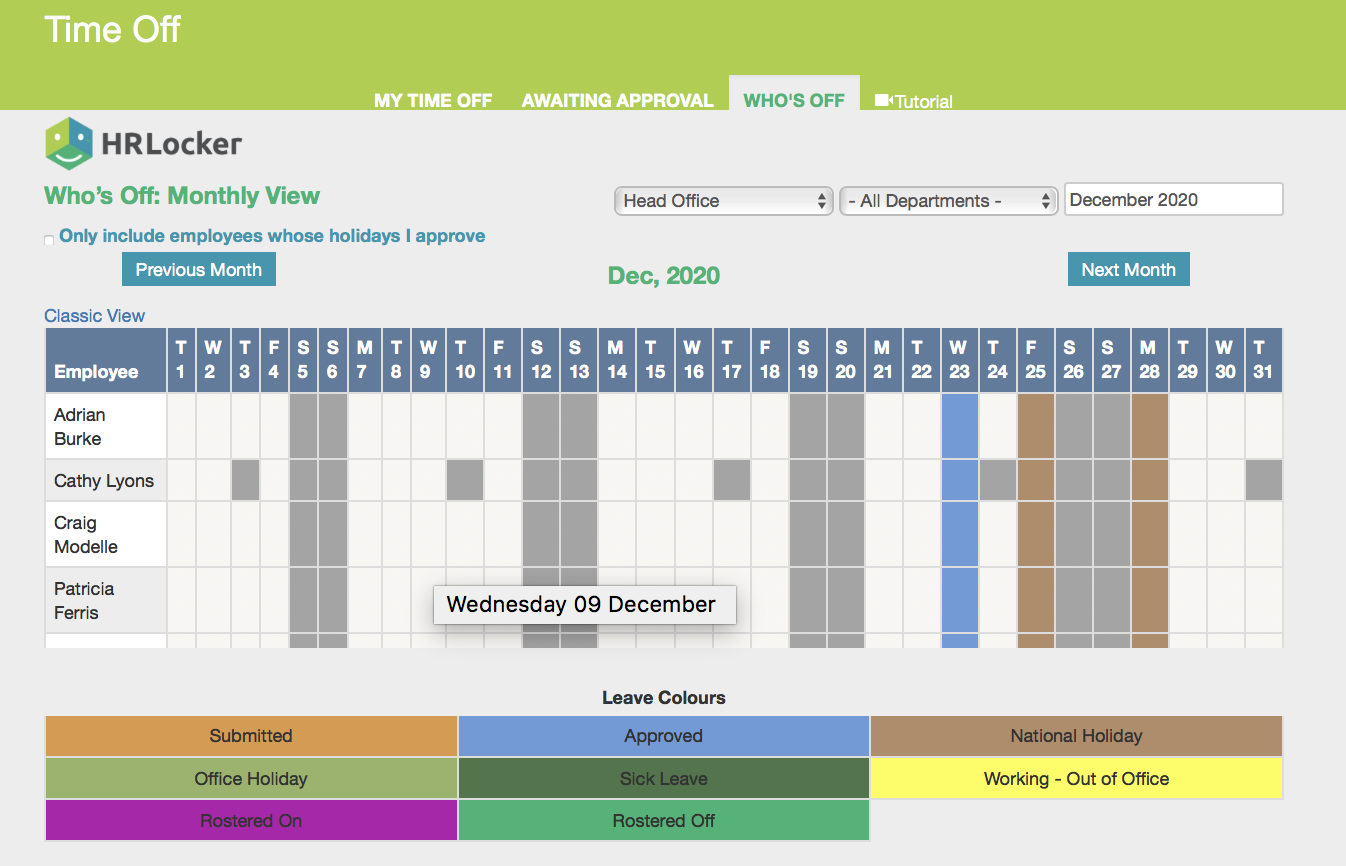Click the Working - Out of Office yellow swatch
This screenshot has height=866, width=1346.
1076,779
